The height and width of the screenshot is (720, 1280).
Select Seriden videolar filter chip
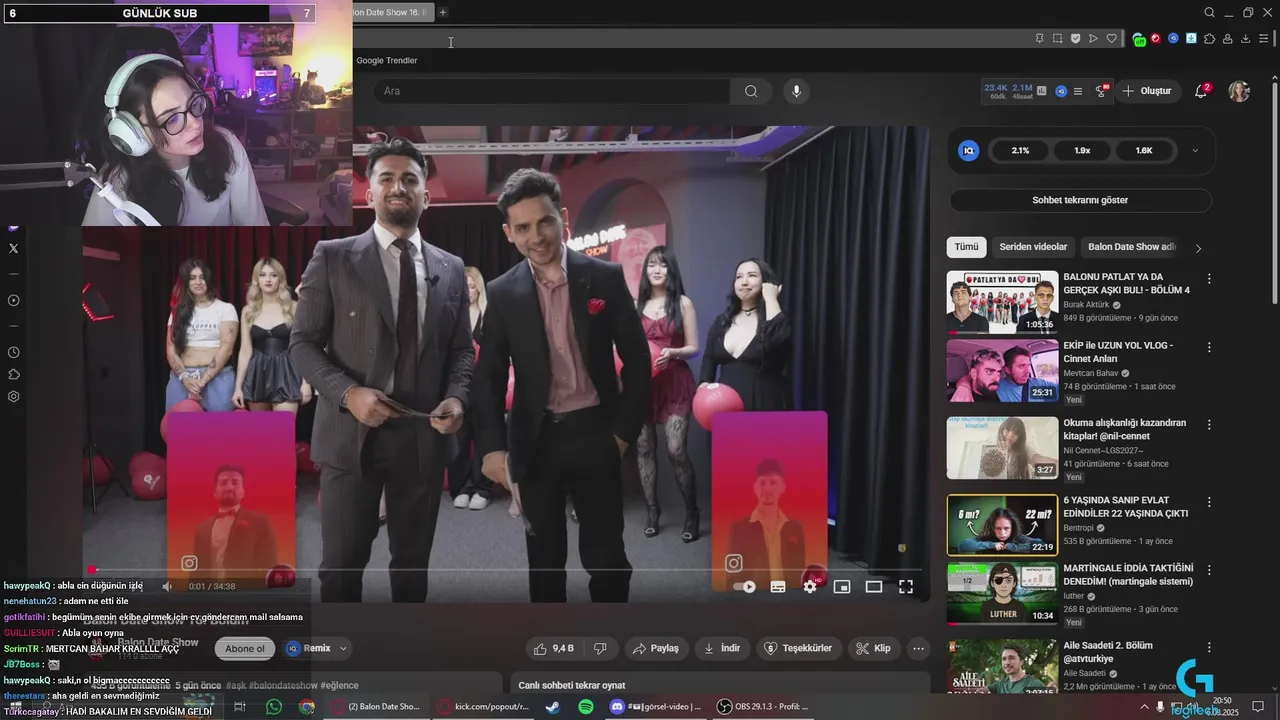point(1033,247)
